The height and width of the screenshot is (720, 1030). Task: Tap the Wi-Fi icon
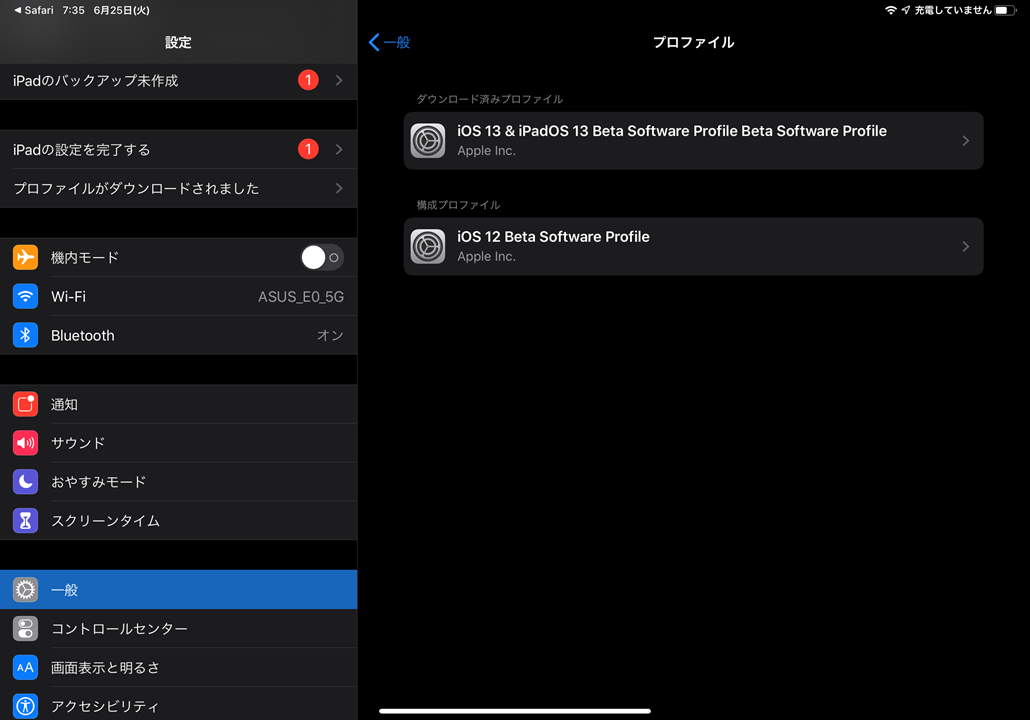(25, 296)
